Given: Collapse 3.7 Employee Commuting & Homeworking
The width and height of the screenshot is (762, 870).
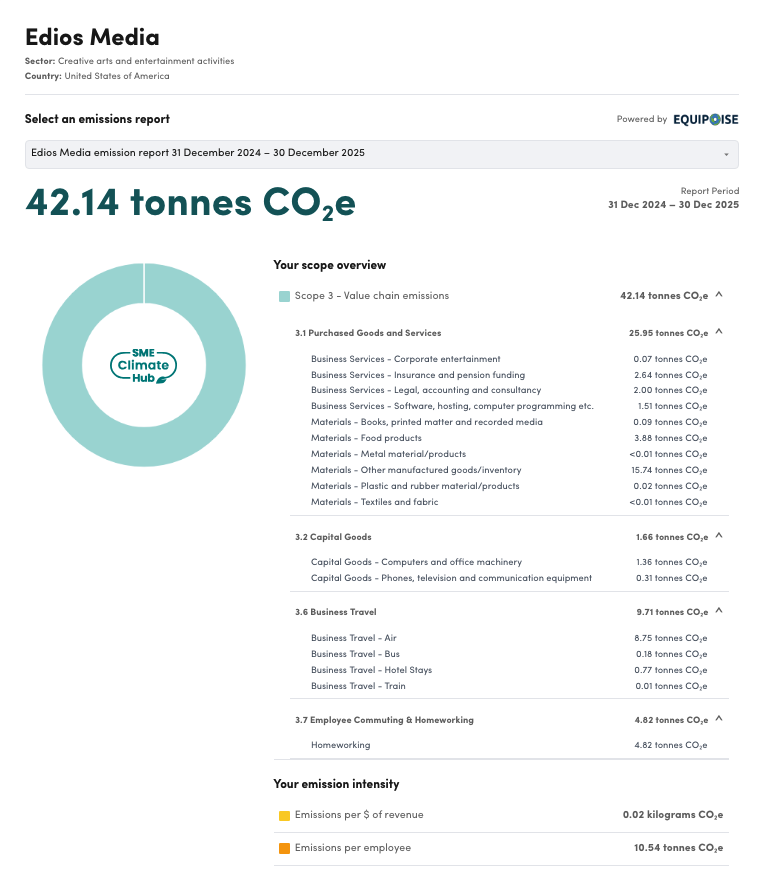Looking at the screenshot, I should click(719, 719).
